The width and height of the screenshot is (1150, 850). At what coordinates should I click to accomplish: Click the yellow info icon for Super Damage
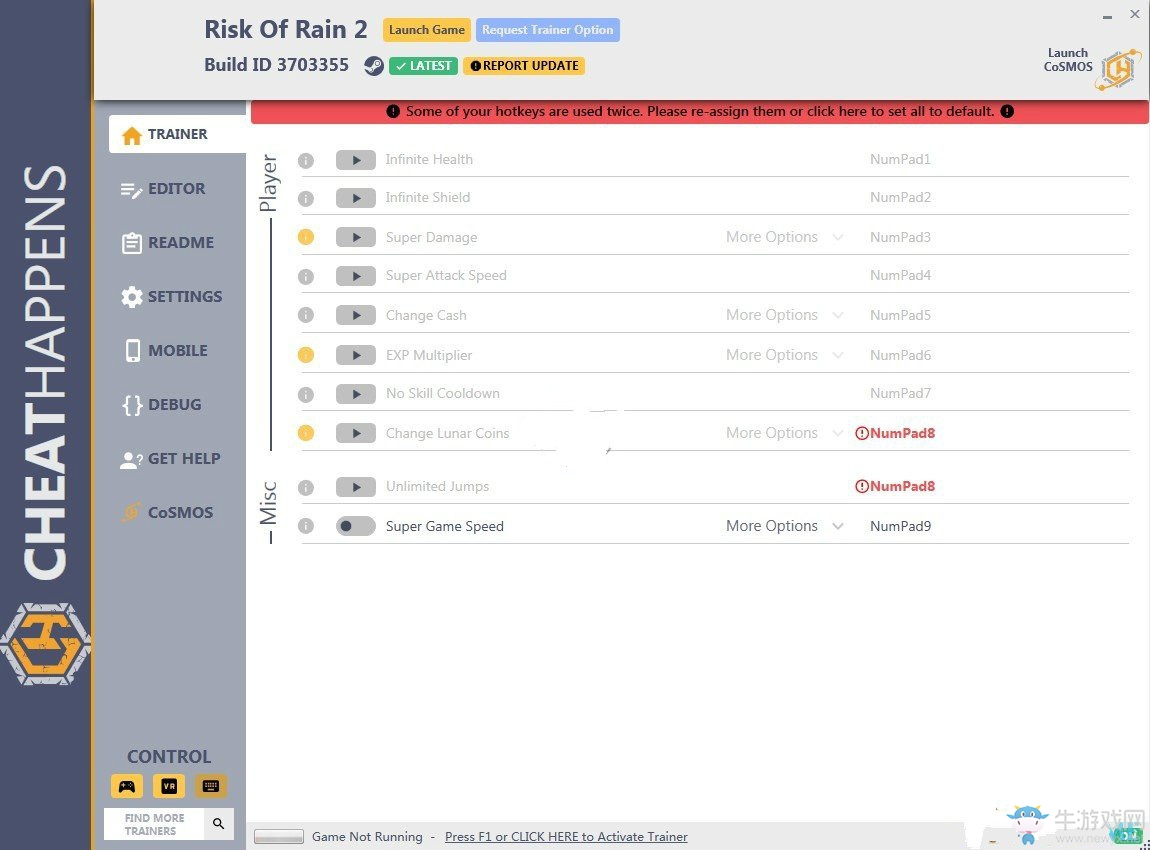tap(306, 237)
